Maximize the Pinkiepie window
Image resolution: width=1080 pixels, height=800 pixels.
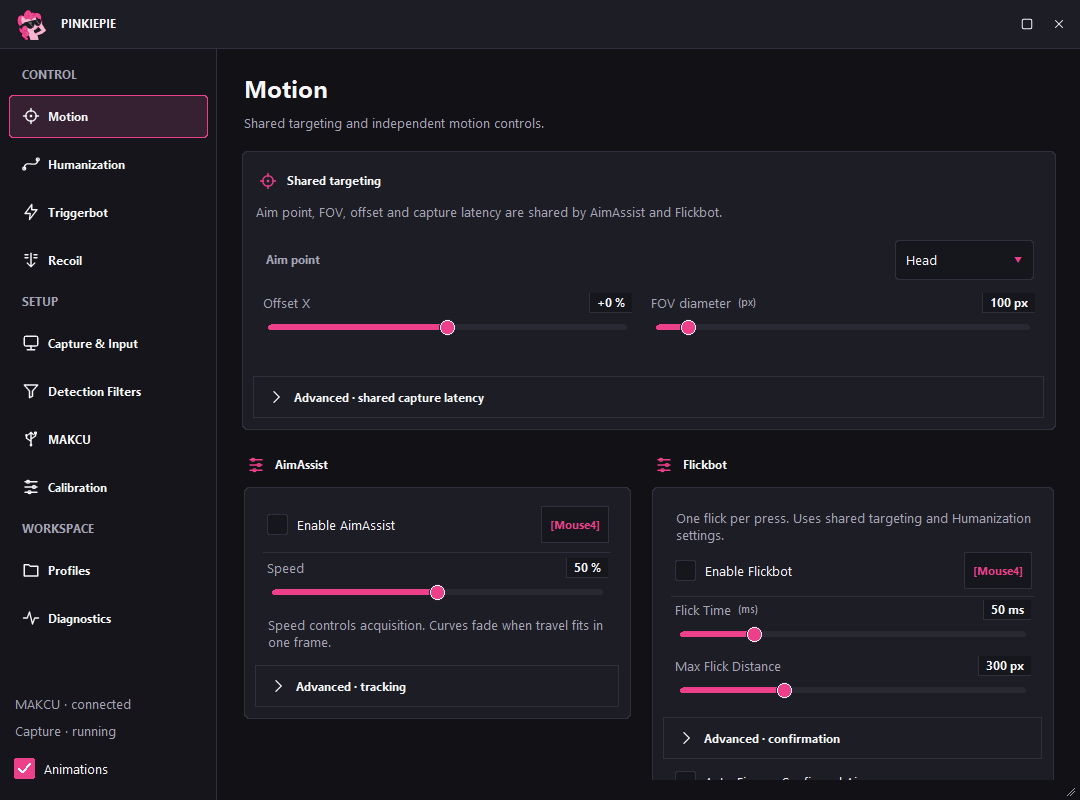(1027, 24)
